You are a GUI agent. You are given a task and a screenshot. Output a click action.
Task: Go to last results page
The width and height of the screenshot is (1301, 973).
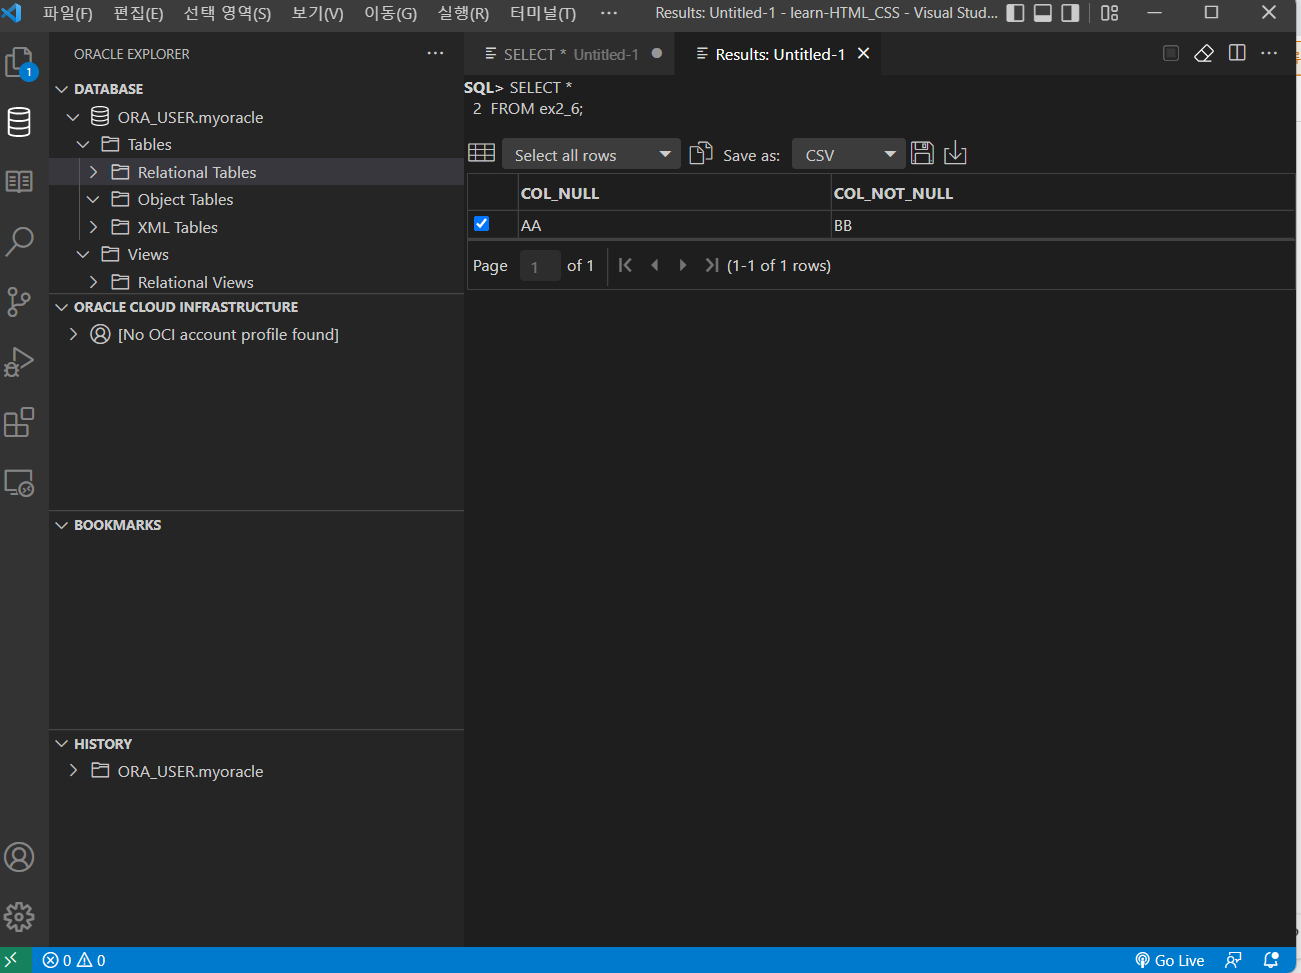point(711,265)
